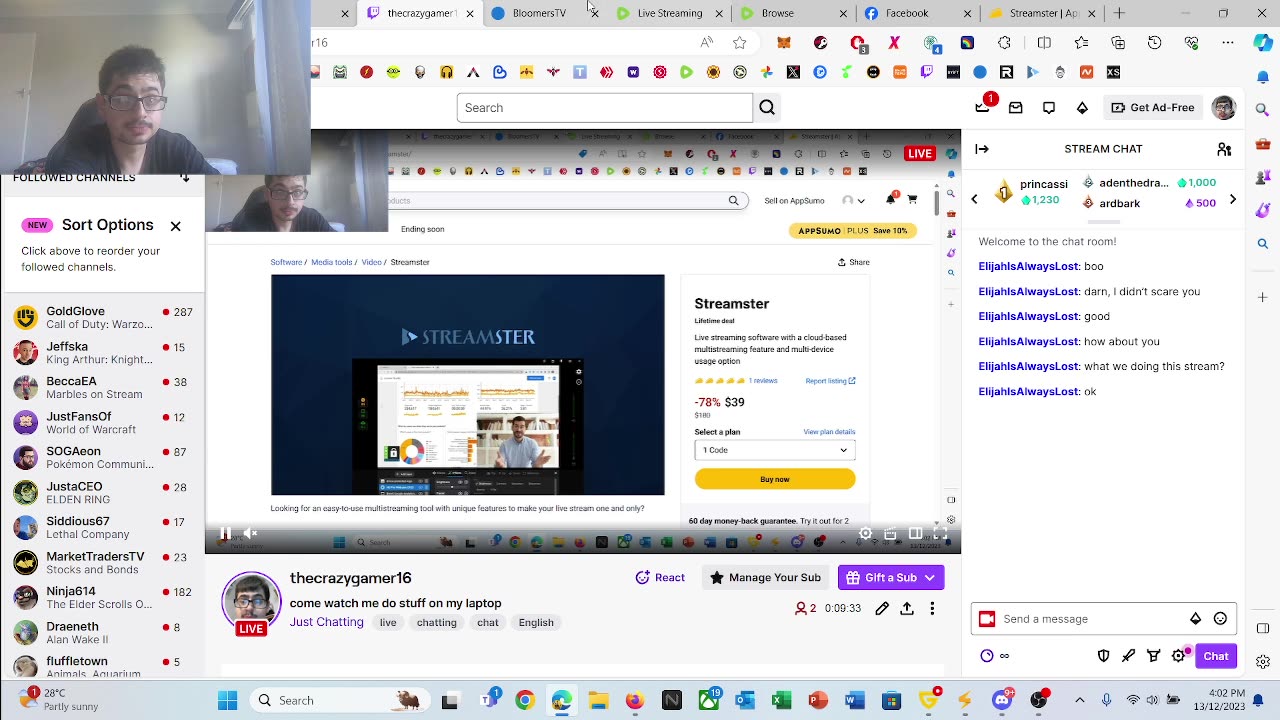
Task: Open channel points timer icon
Action: (987, 656)
